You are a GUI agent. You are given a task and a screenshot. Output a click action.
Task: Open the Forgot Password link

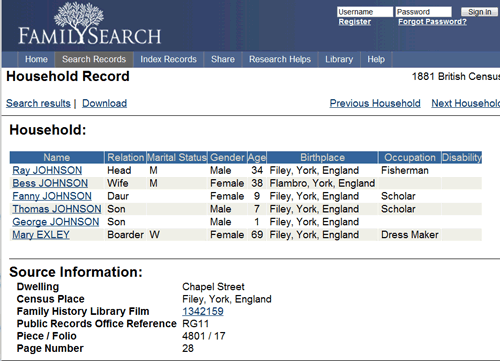click(432, 22)
